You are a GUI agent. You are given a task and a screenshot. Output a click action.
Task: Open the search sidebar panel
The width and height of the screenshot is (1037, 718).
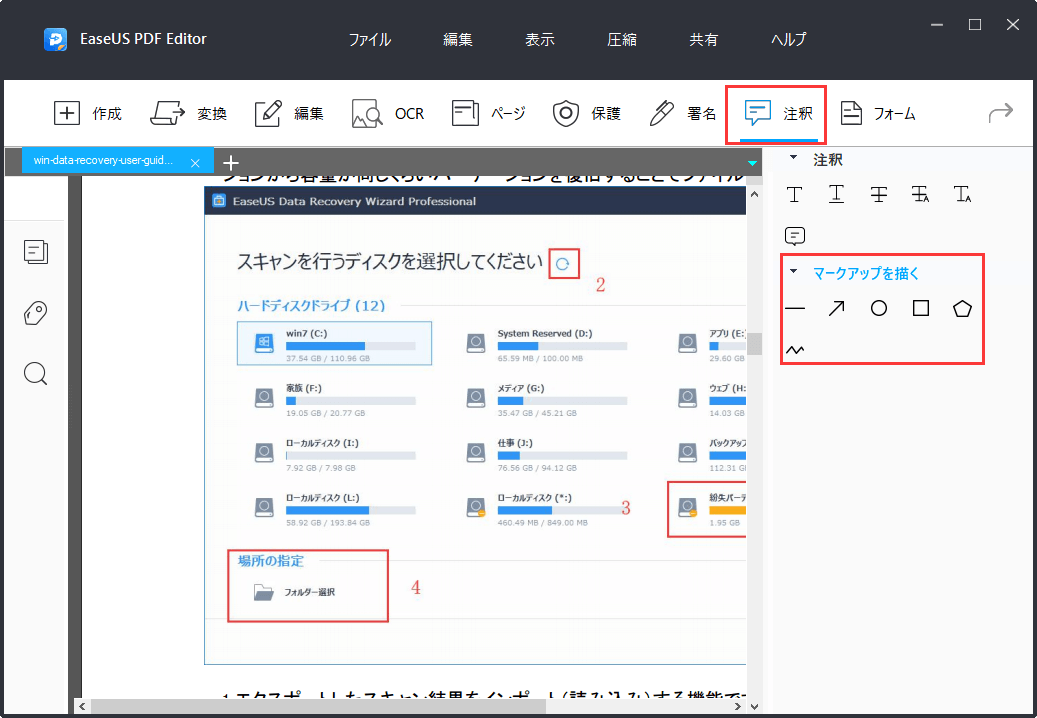(36, 374)
